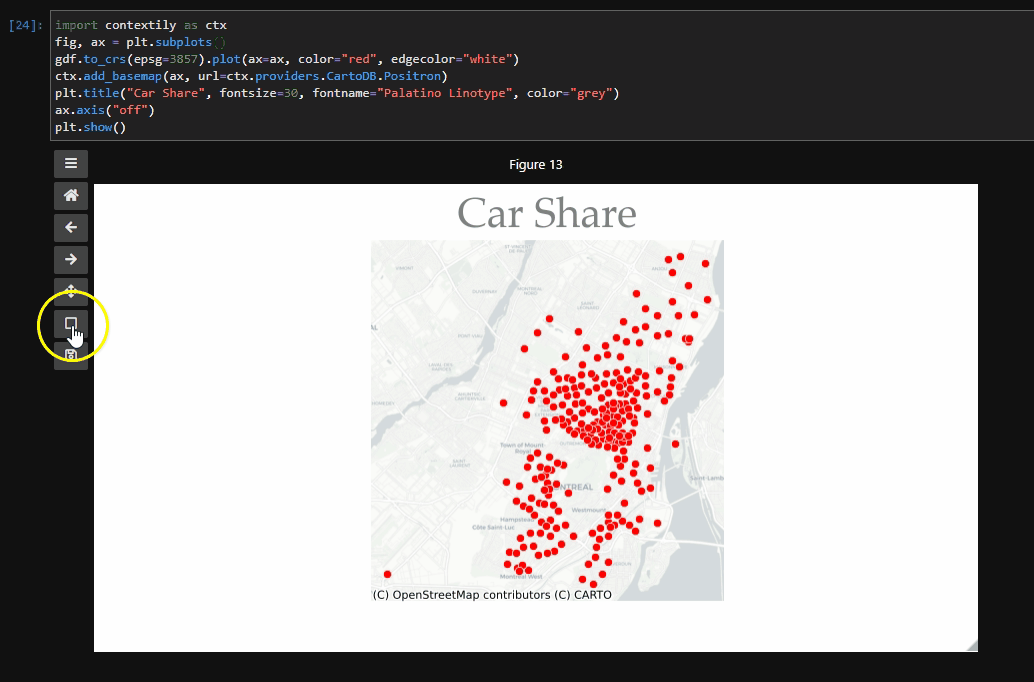Click the ax.axis("off") line
Image resolution: width=1034 pixels, height=682 pixels.
(105, 110)
